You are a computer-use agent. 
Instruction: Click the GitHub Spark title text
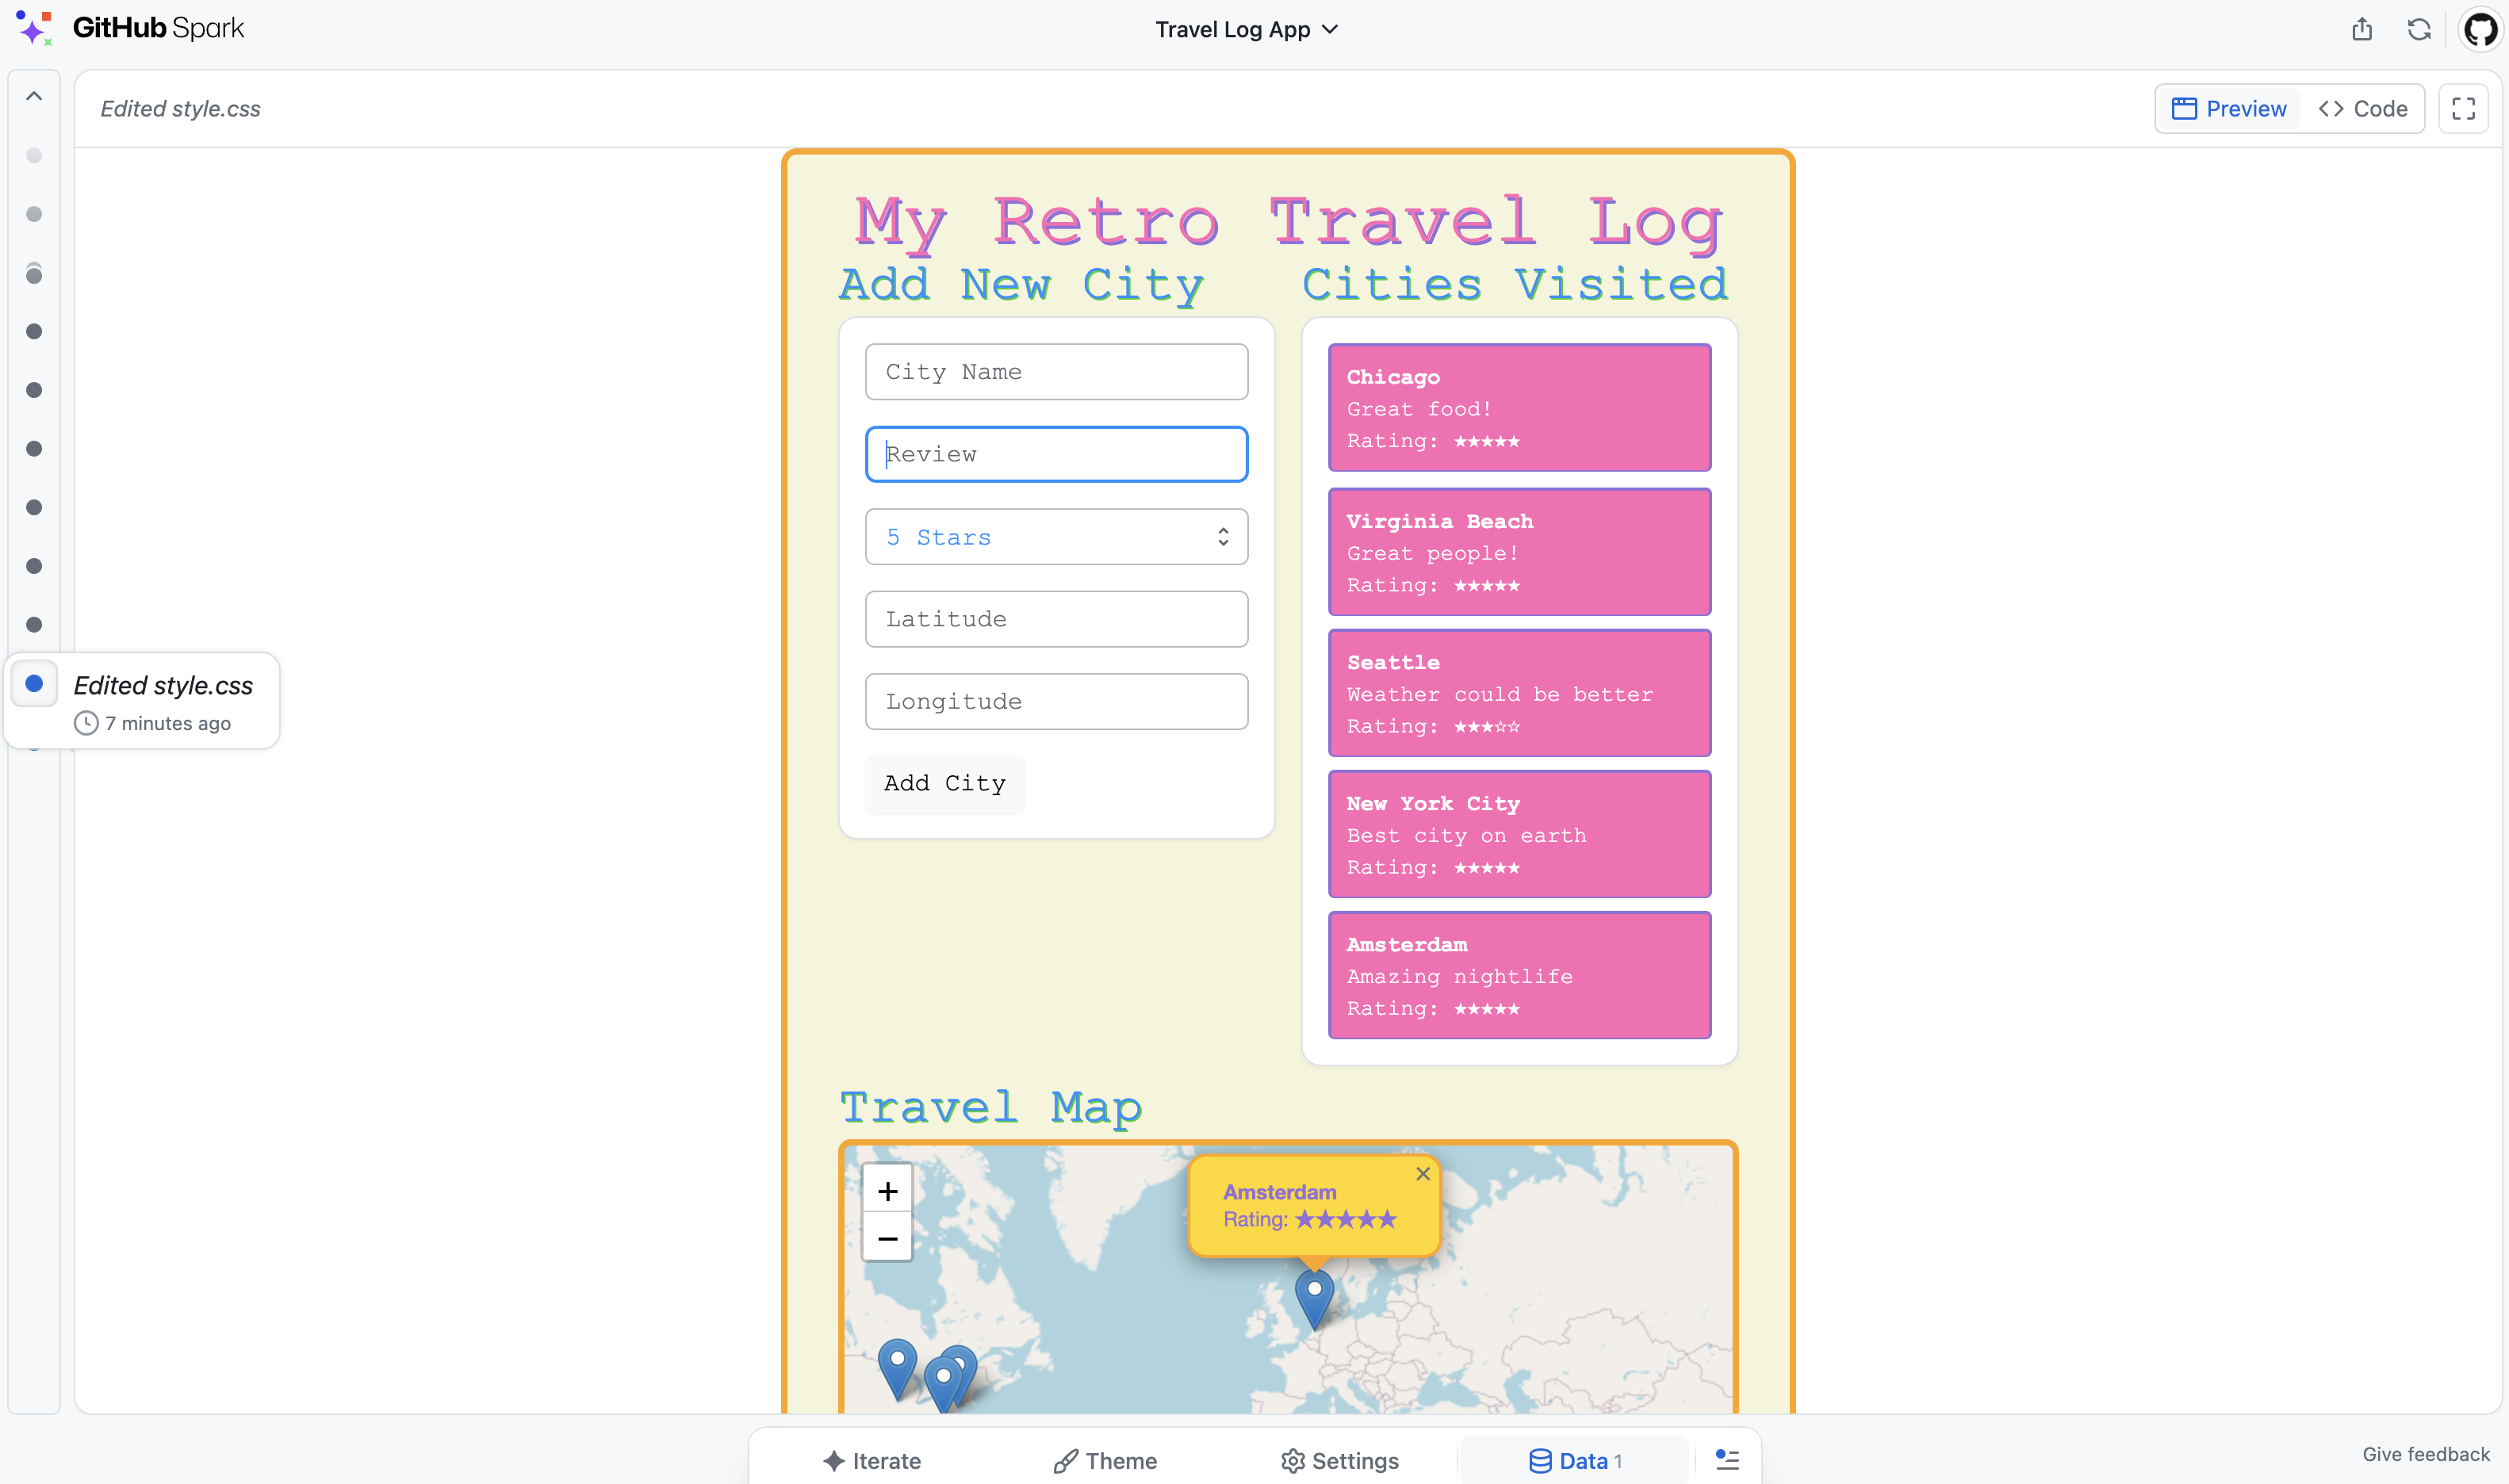coord(158,28)
